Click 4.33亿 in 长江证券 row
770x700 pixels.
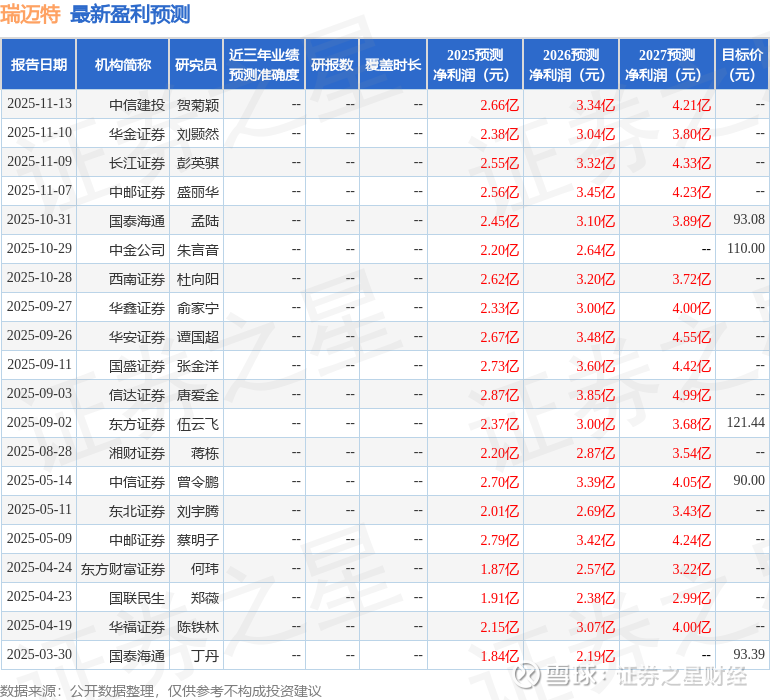point(691,163)
